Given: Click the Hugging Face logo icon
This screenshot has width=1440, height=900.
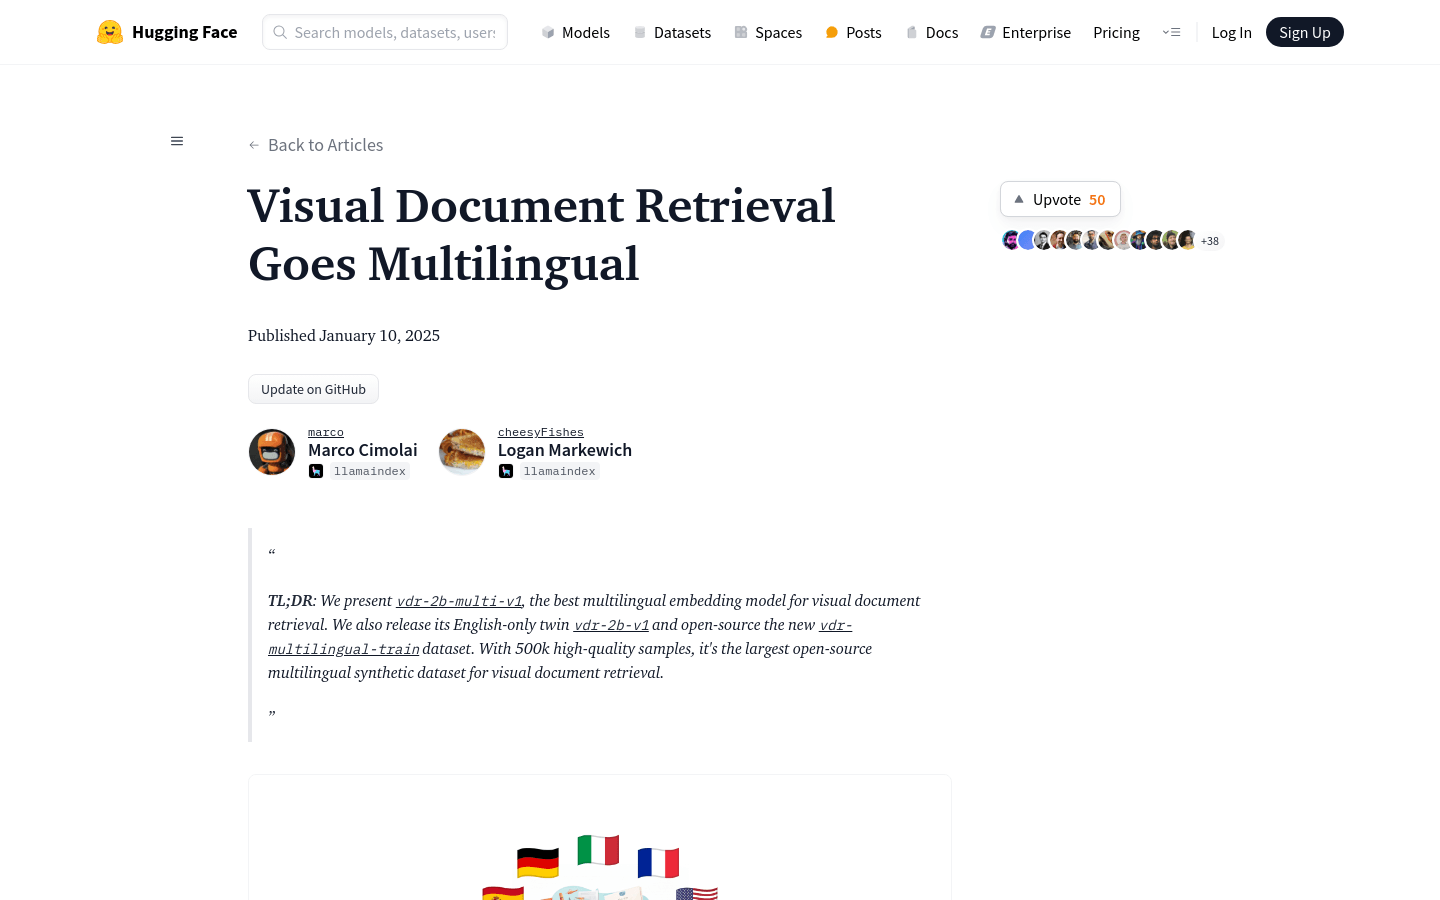Looking at the screenshot, I should [x=110, y=32].
